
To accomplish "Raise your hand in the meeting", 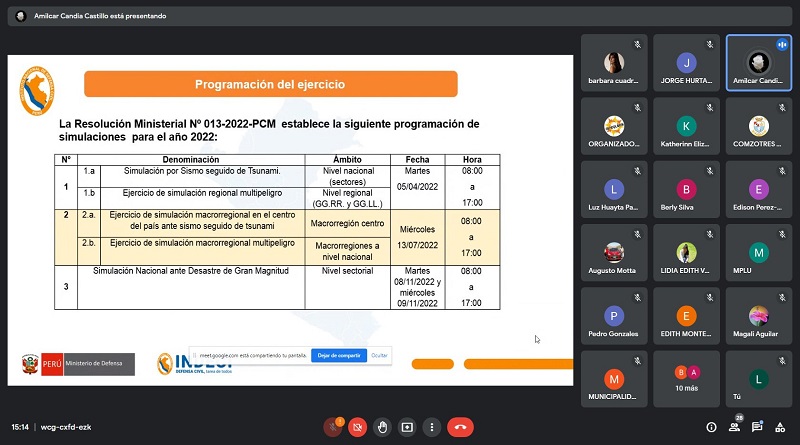I will [382, 427].
